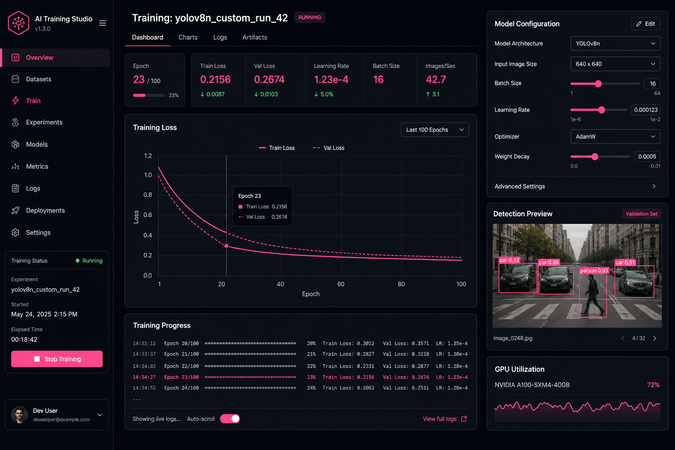Click the Epoch 20/100 log row
Viewport: 675px width, 450px height.
pos(300,343)
